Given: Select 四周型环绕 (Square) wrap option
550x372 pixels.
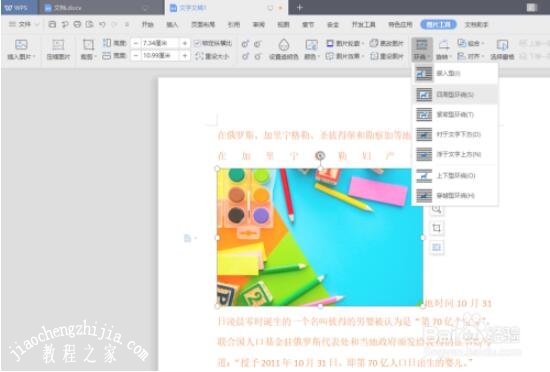Looking at the screenshot, I should [455, 94].
